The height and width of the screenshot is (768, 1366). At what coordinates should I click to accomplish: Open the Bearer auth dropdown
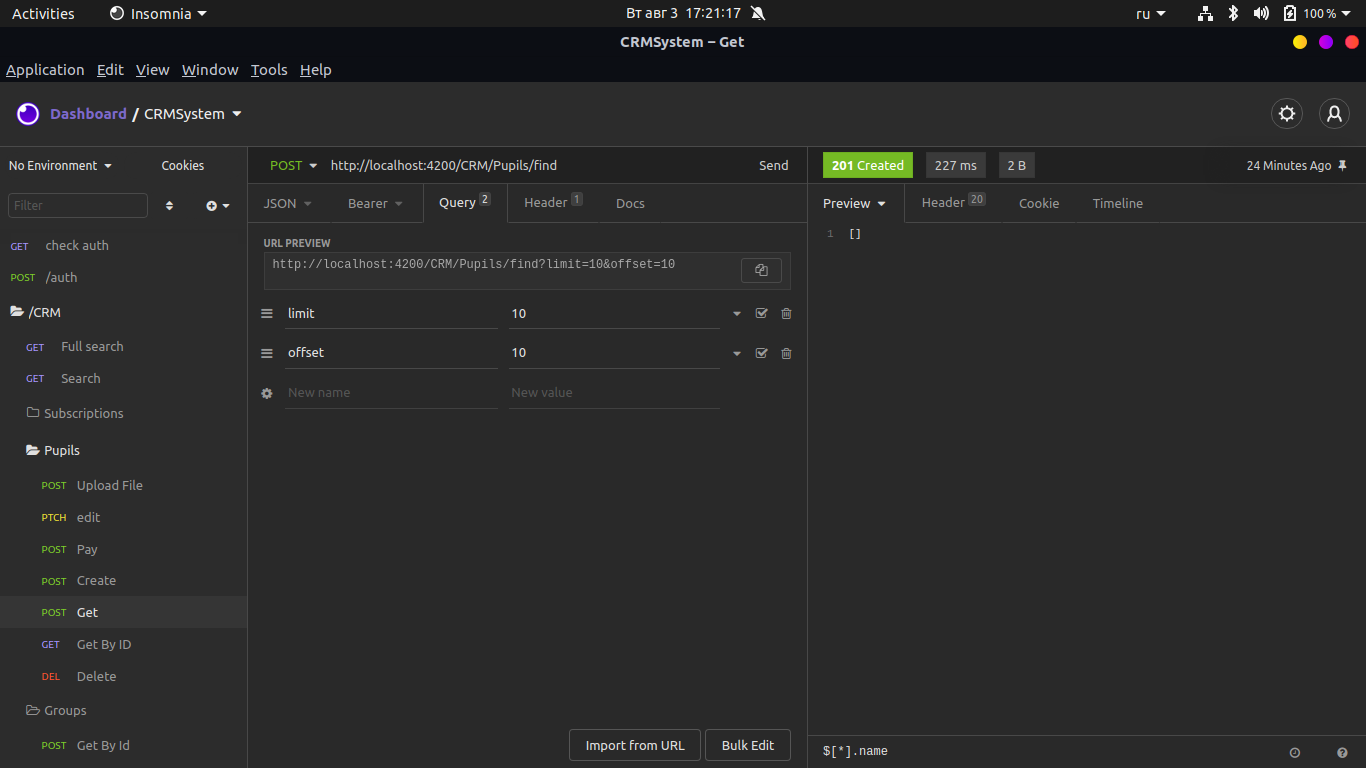point(376,203)
